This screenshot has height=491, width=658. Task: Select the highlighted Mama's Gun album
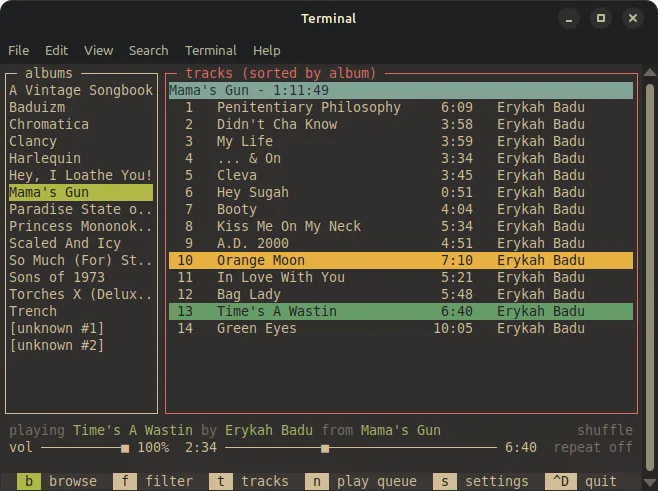(x=81, y=192)
